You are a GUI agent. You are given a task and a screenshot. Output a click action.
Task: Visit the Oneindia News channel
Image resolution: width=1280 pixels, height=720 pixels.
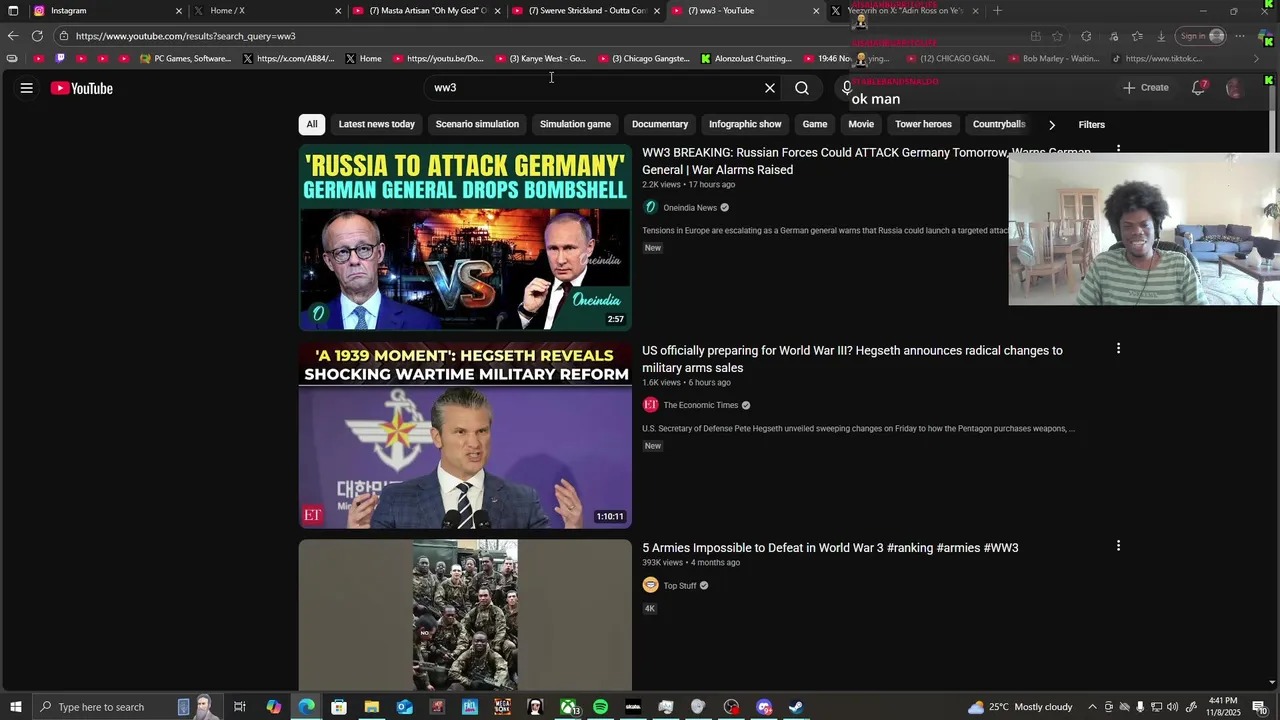pyautogui.click(x=690, y=208)
